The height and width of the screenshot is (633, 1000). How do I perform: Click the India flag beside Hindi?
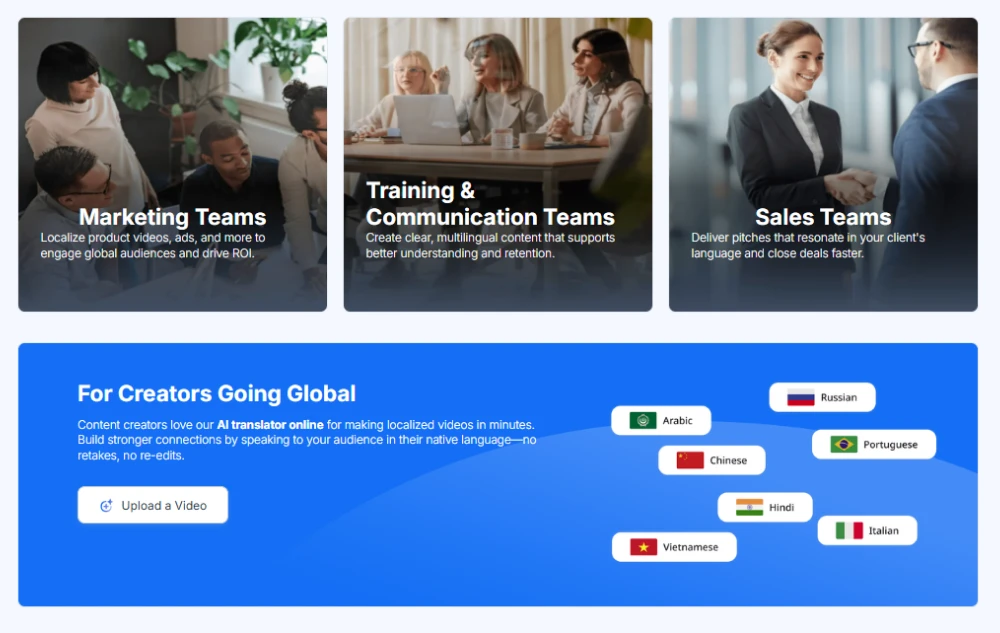point(749,507)
